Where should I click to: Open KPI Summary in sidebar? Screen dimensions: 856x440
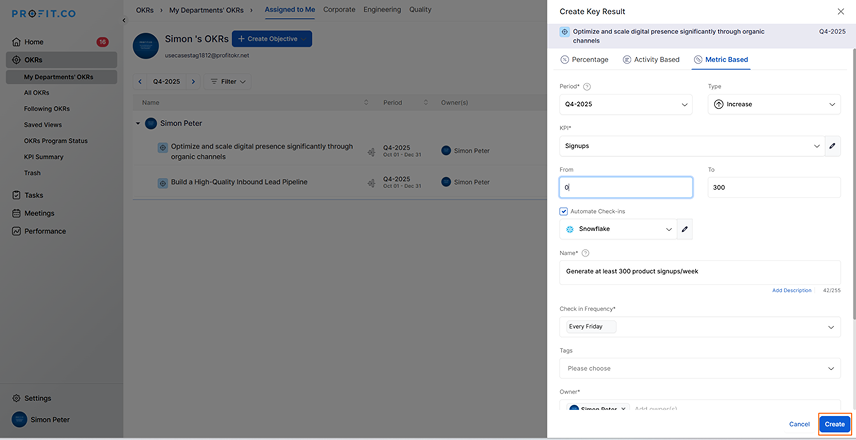pyautogui.click(x=44, y=157)
